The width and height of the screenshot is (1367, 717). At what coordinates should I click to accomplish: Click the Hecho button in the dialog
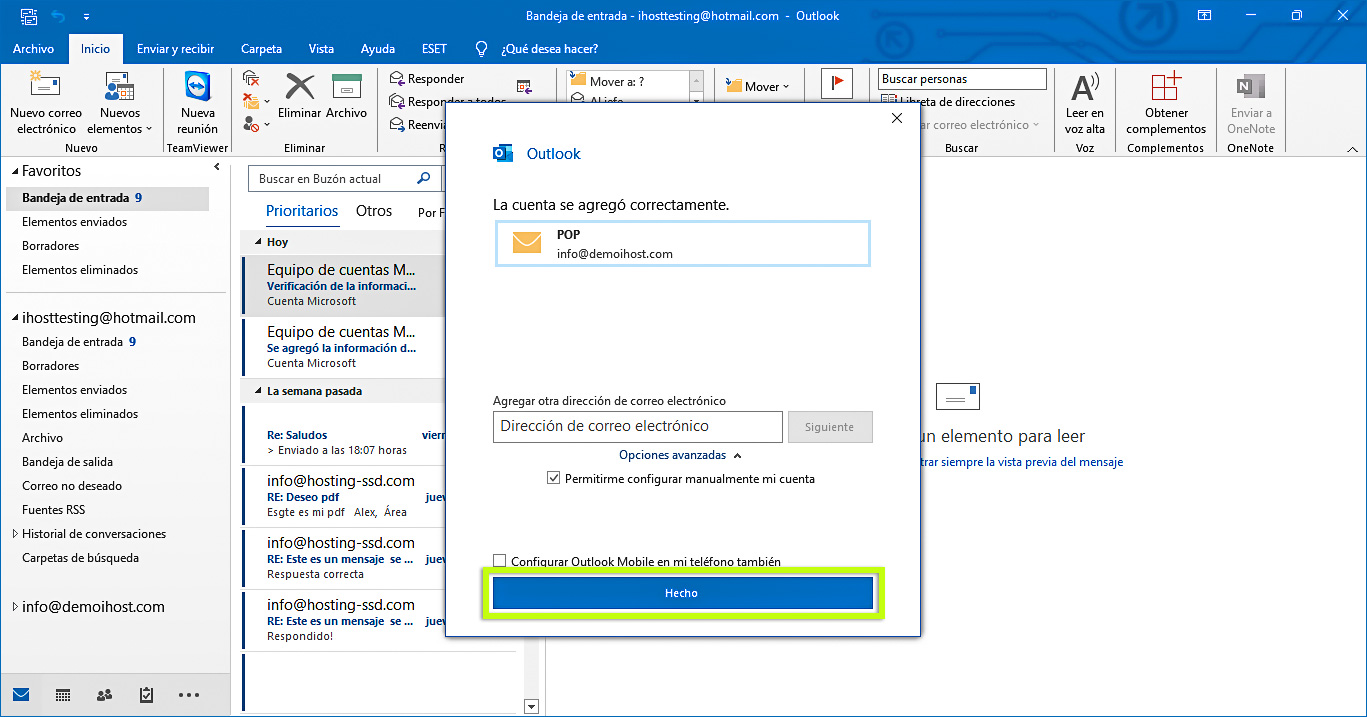pos(682,593)
